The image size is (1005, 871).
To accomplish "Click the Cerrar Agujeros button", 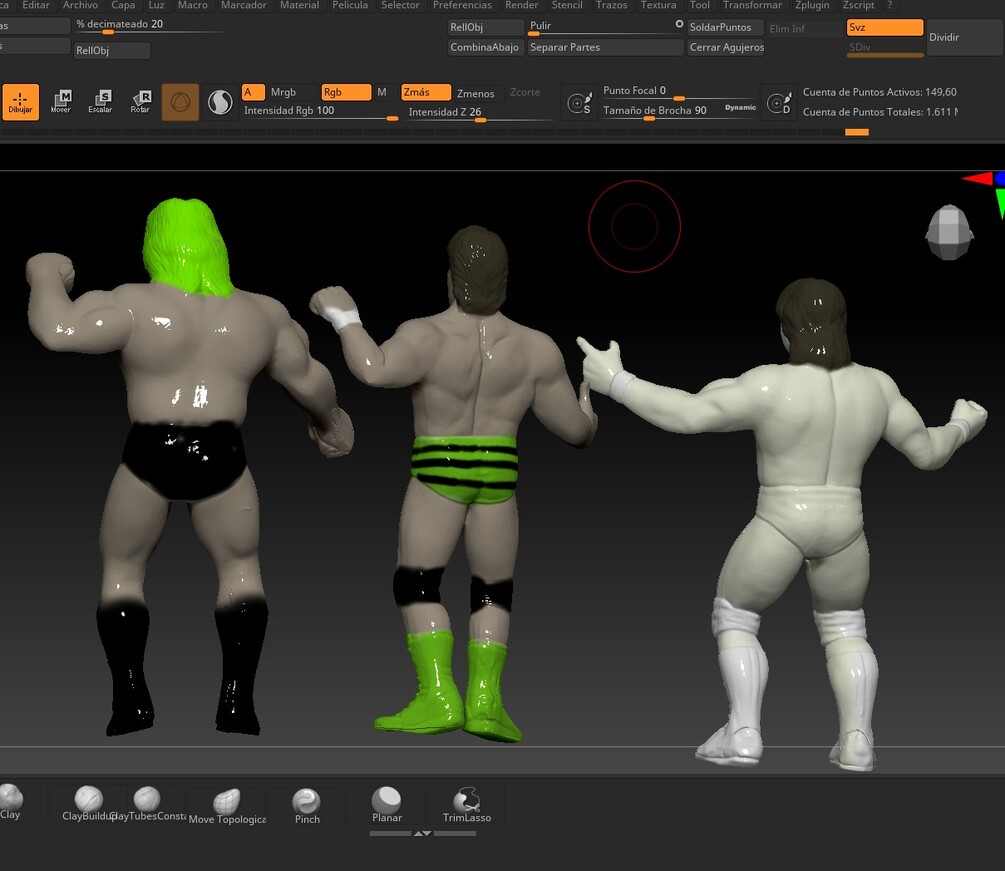I will point(726,47).
